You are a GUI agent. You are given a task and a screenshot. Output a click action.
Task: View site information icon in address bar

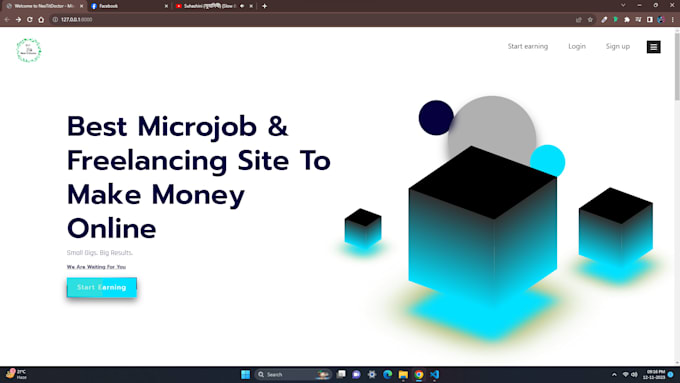pos(55,20)
